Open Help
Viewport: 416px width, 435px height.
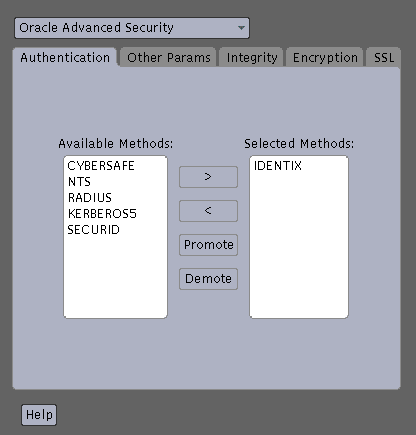tap(39, 415)
